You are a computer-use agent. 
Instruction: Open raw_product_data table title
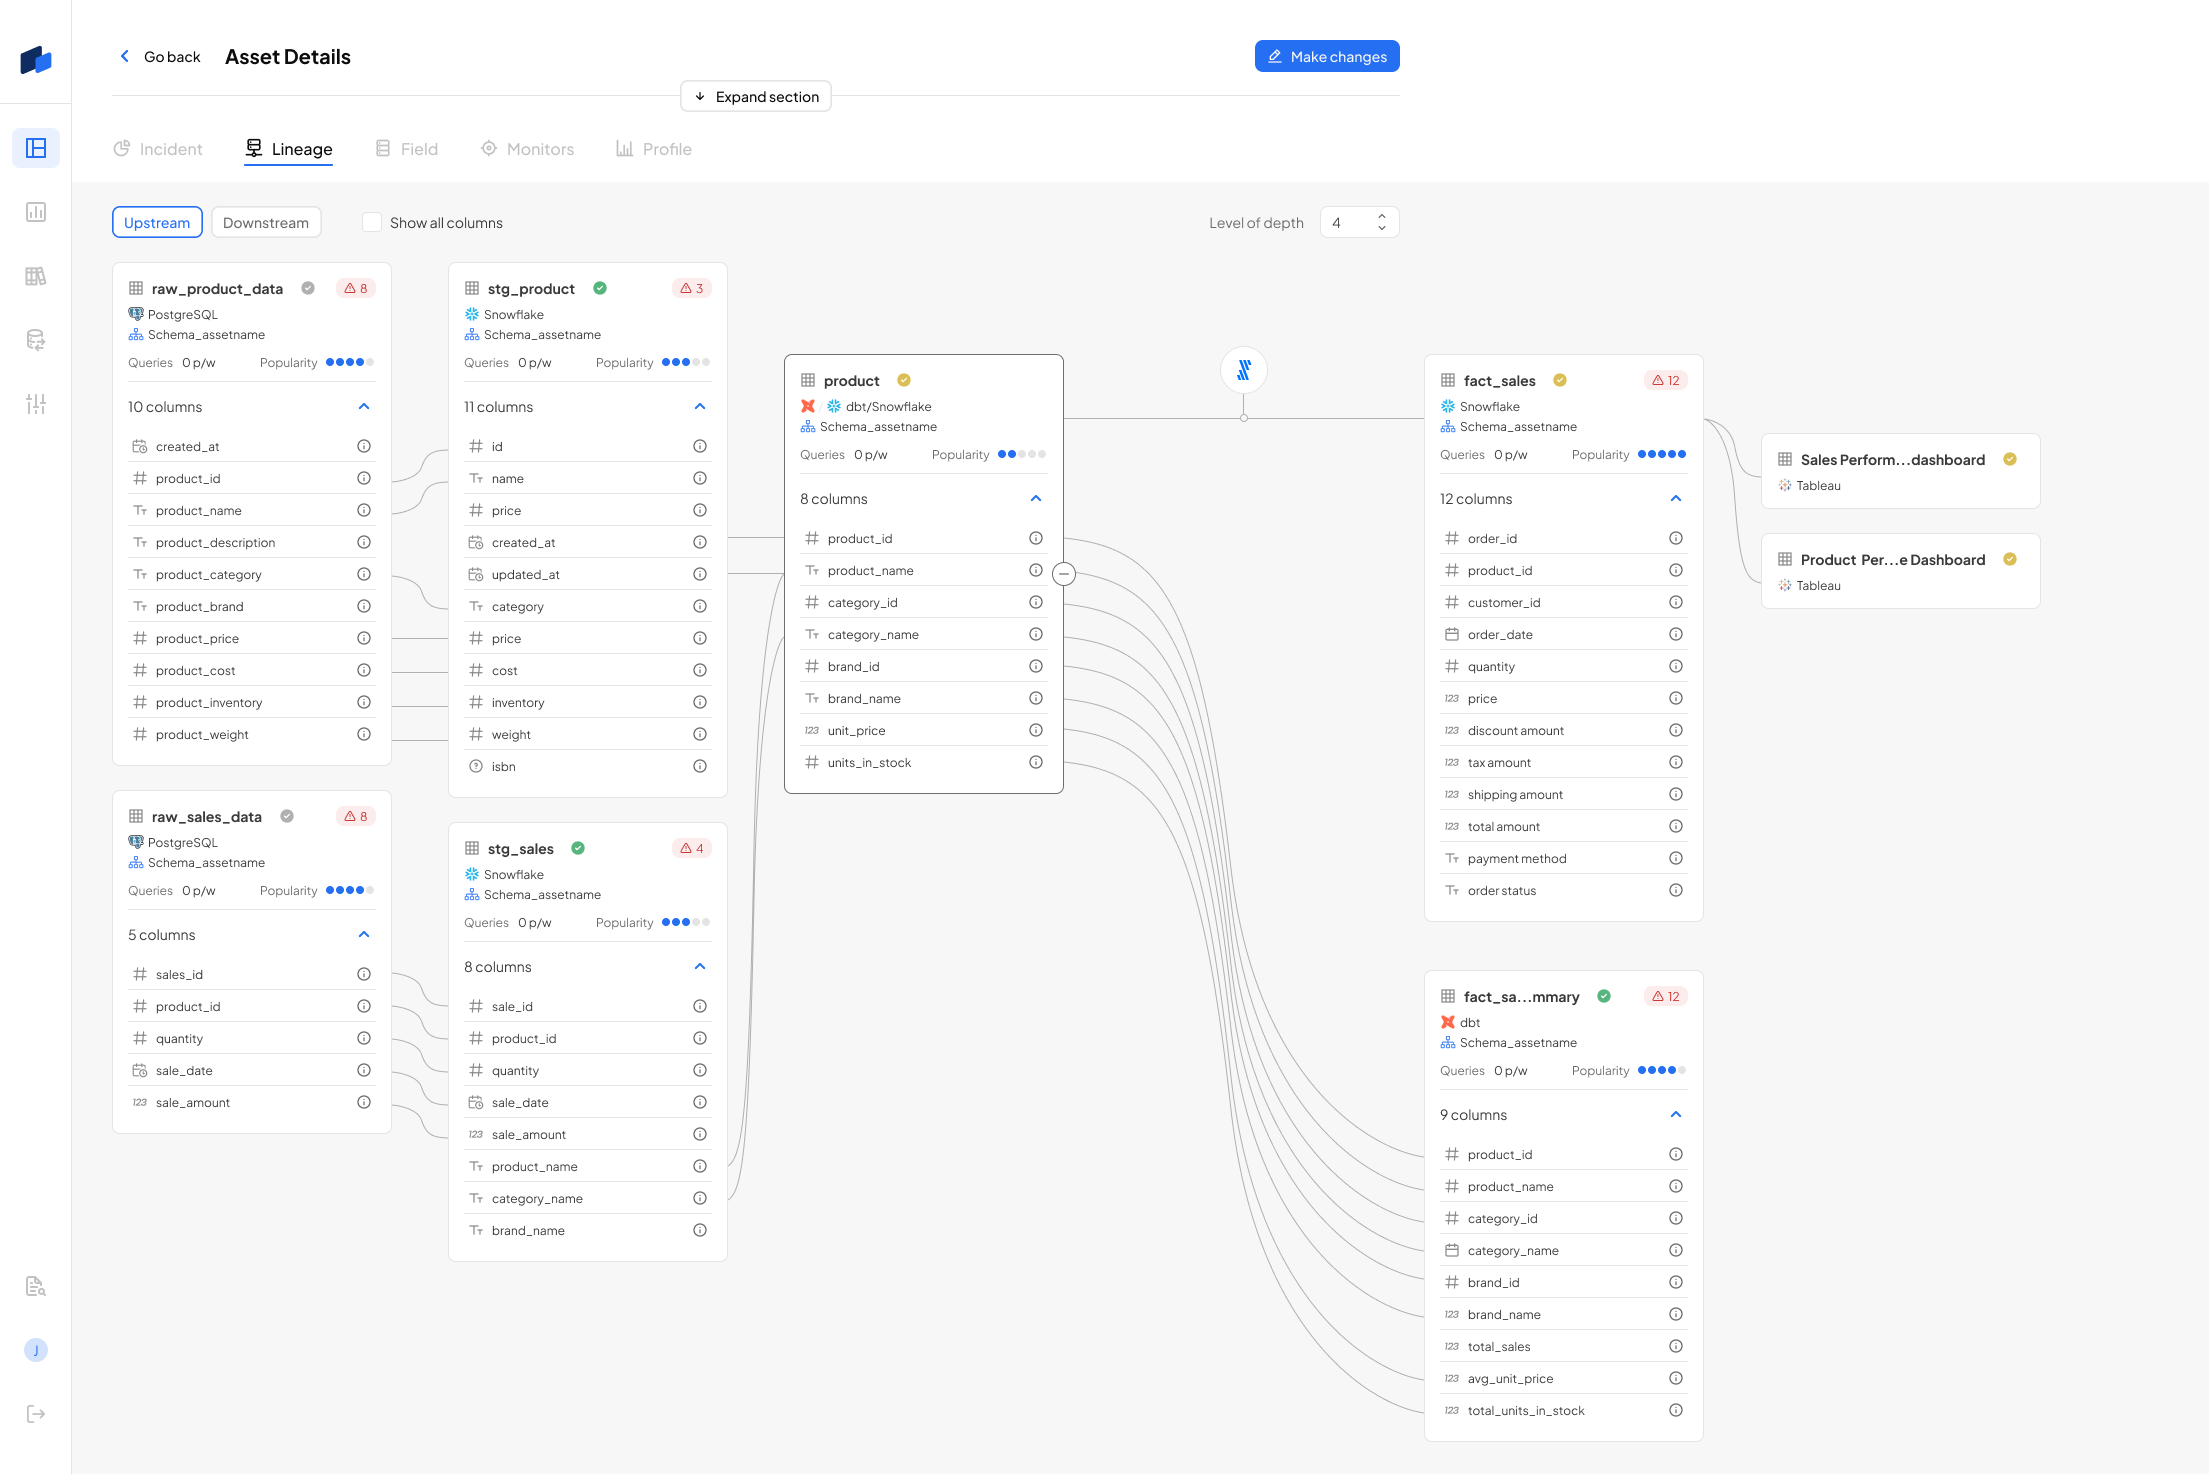click(217, 288)
